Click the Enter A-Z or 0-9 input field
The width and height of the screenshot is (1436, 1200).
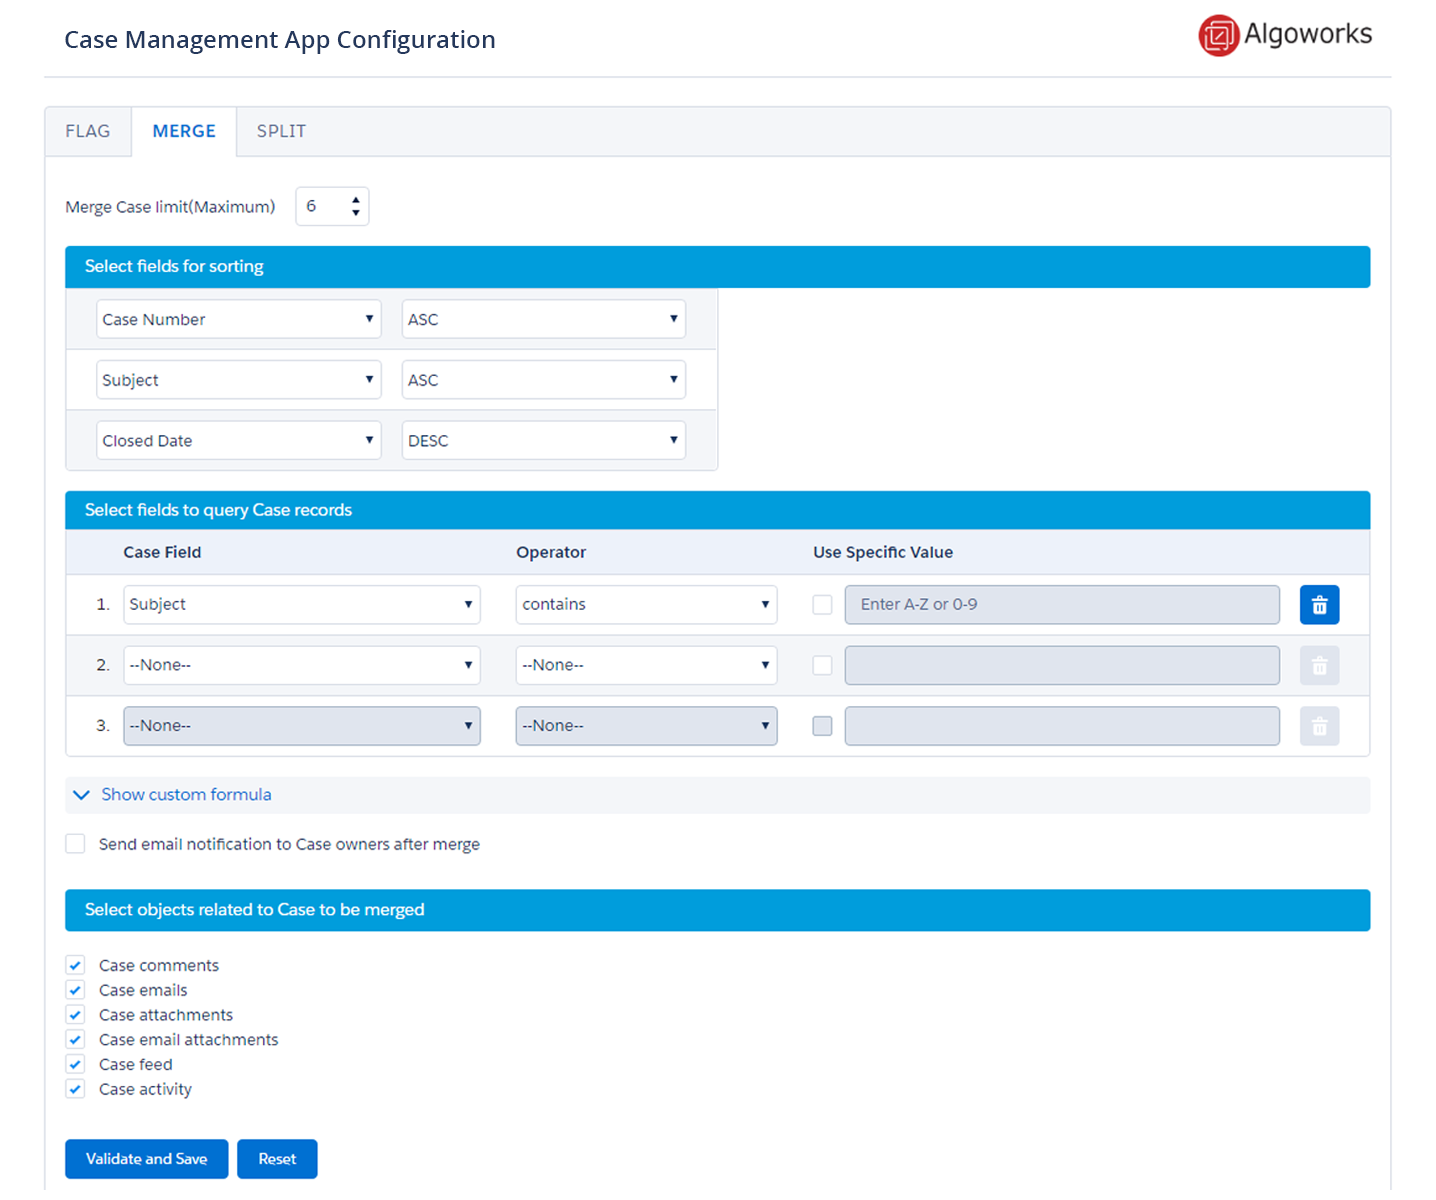pyautogui.click(x=1061, y=604)
